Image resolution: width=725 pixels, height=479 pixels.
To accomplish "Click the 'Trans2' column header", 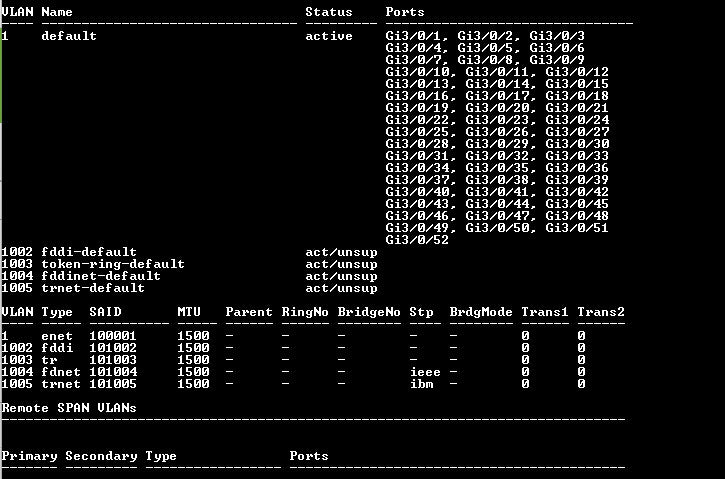I will [x=601, y=312].
